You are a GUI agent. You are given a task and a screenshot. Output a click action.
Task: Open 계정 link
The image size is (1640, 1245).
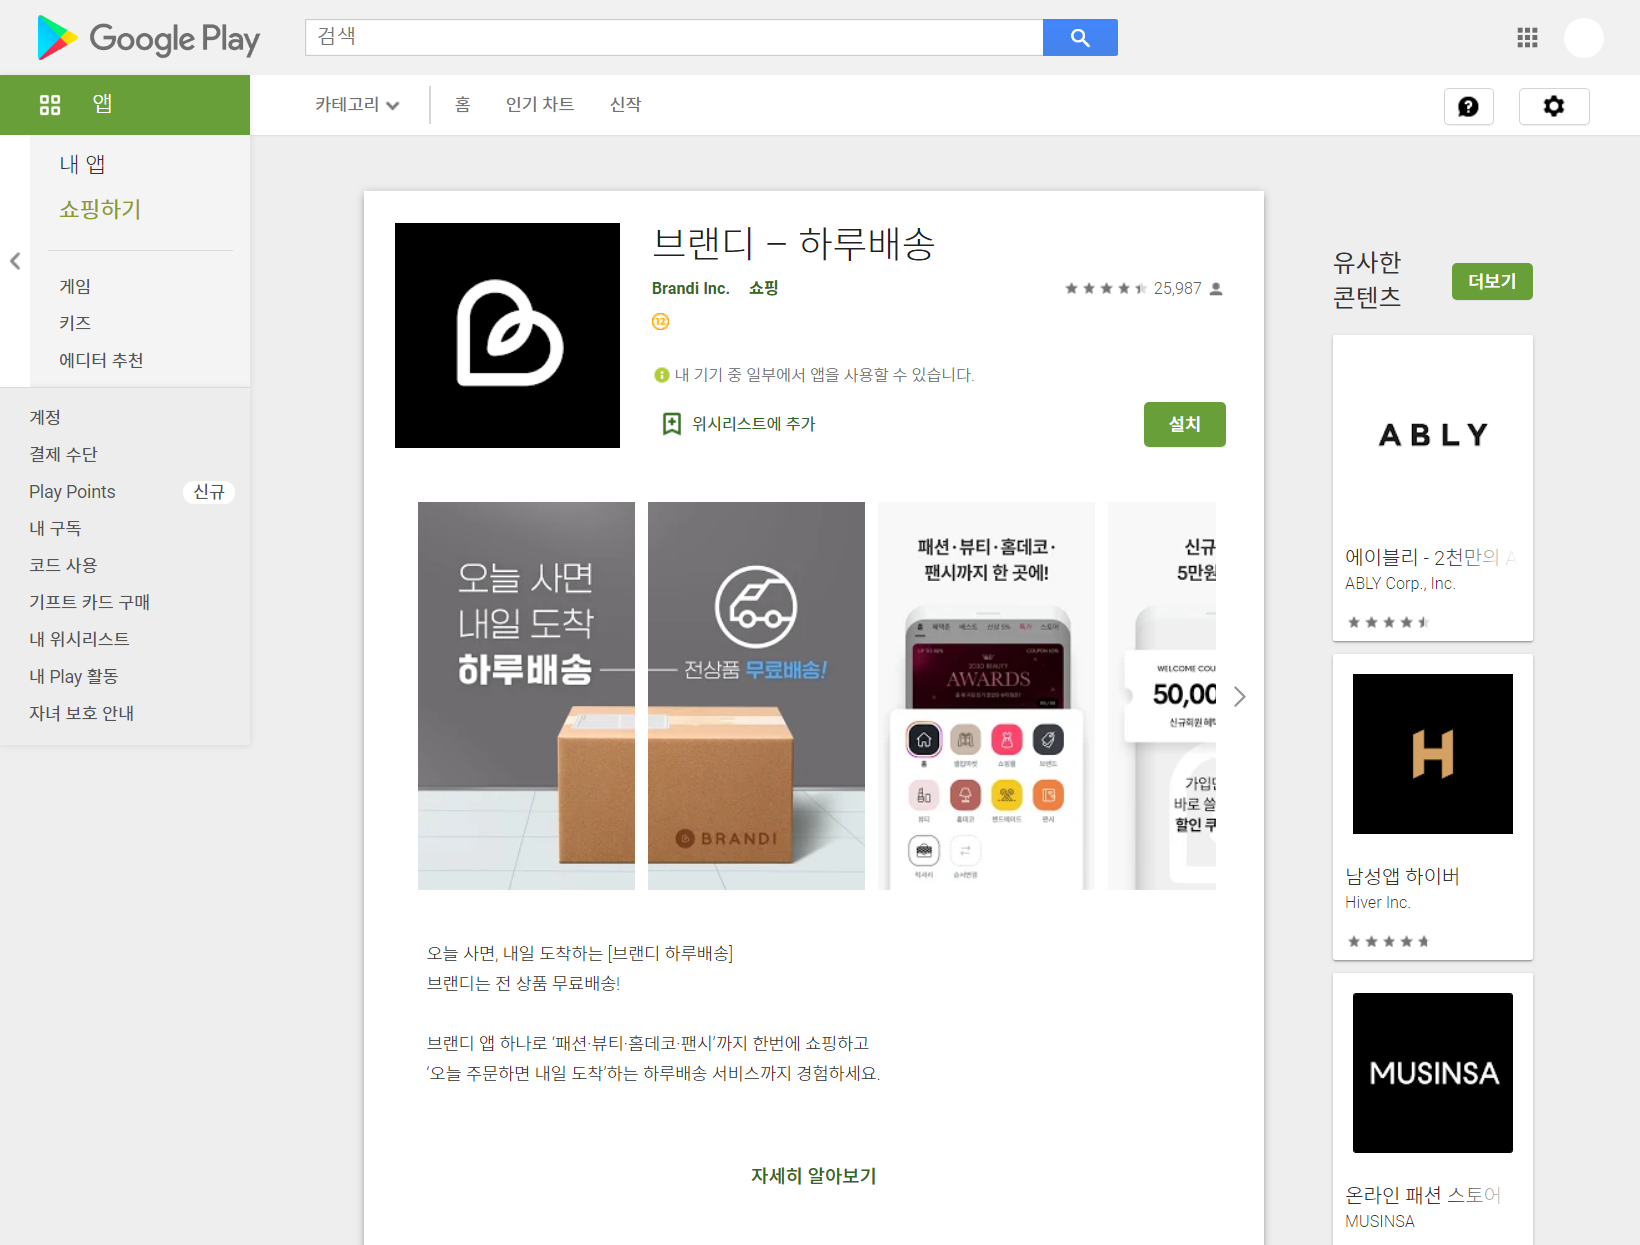(45, 417)
